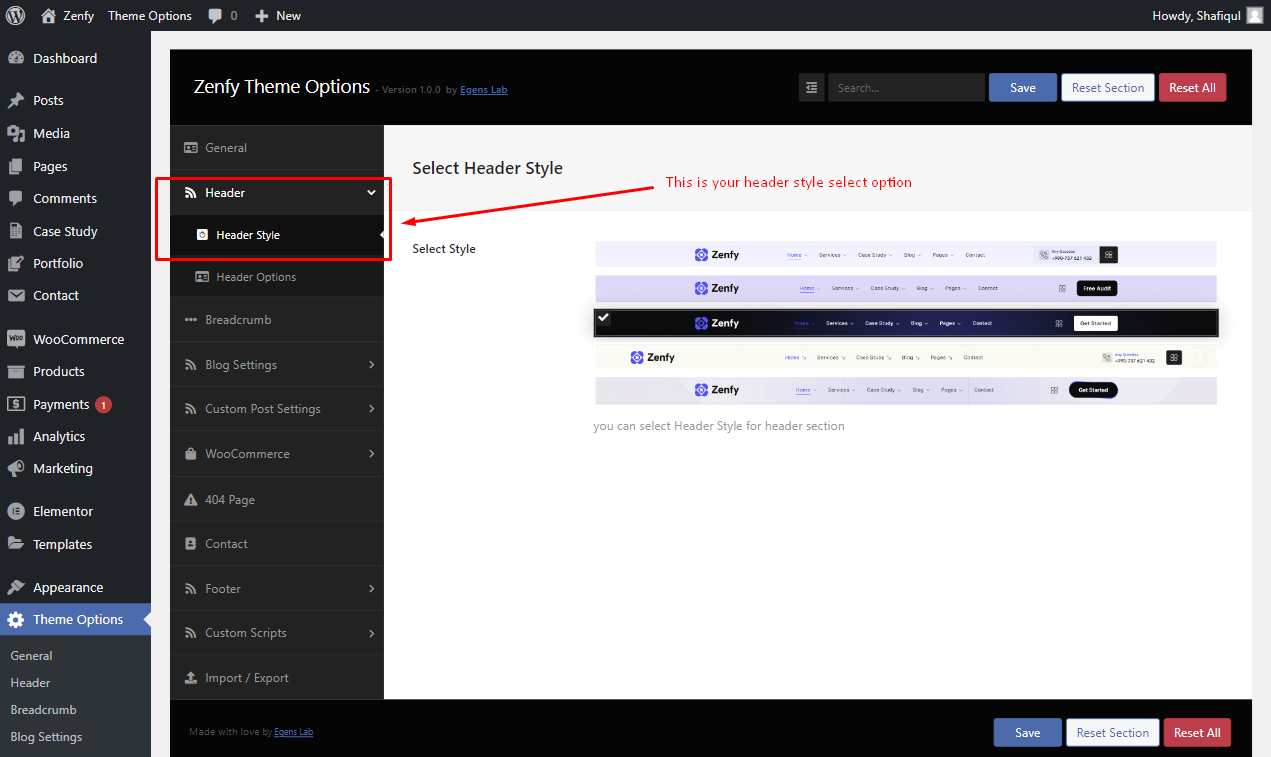Open the Header Options sub-item
Viewport: 1271px width, 757px height.
[x=277, y=277]
